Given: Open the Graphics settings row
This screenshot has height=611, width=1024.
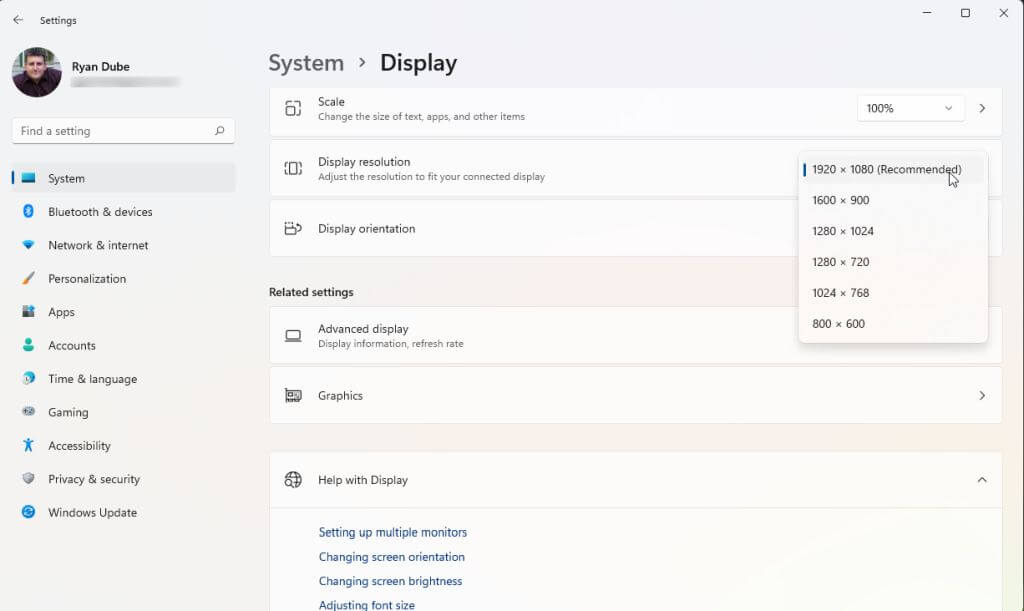Looking at the screenshot, I should pos(635,396).
